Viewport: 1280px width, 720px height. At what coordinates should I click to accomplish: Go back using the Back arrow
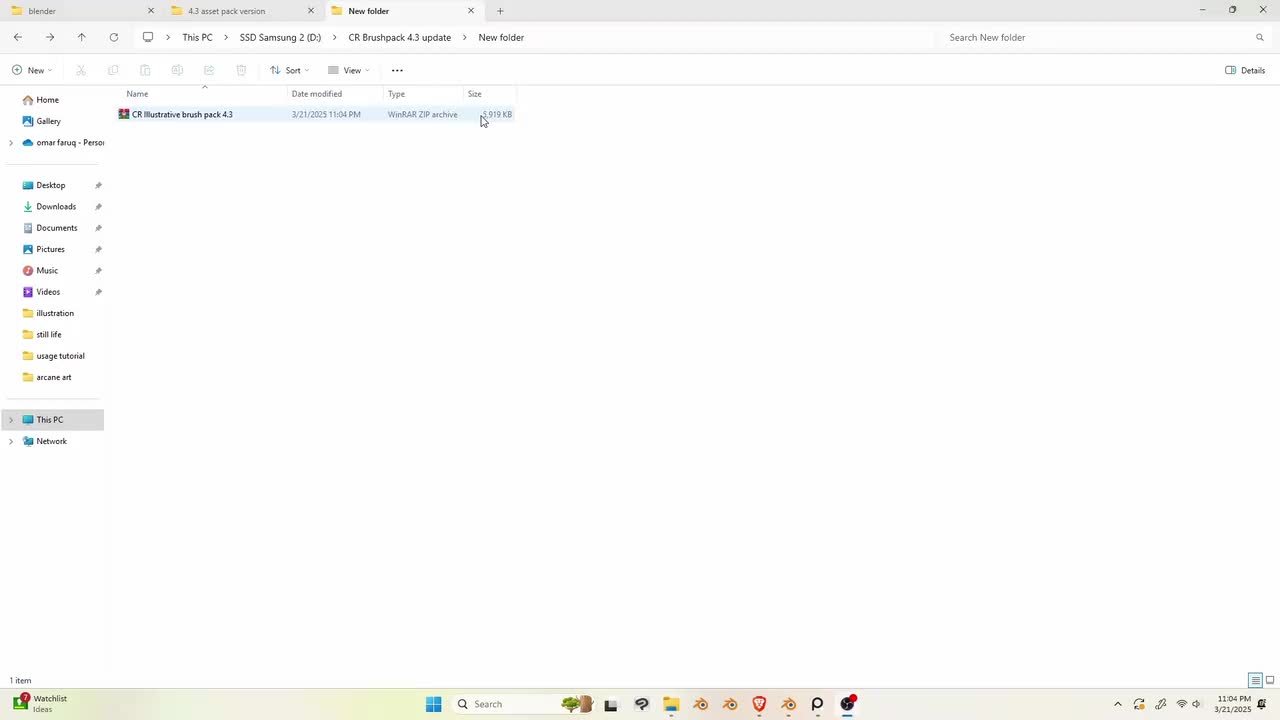pyautogui.click(x=18, y=37)
